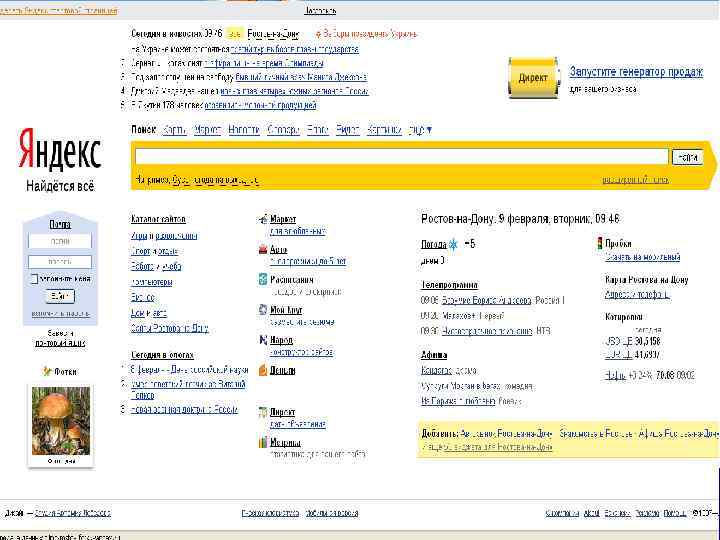Click the Пробки heading text
The height and width of the screenshot is (540, 720).
(x=618, y=243)
